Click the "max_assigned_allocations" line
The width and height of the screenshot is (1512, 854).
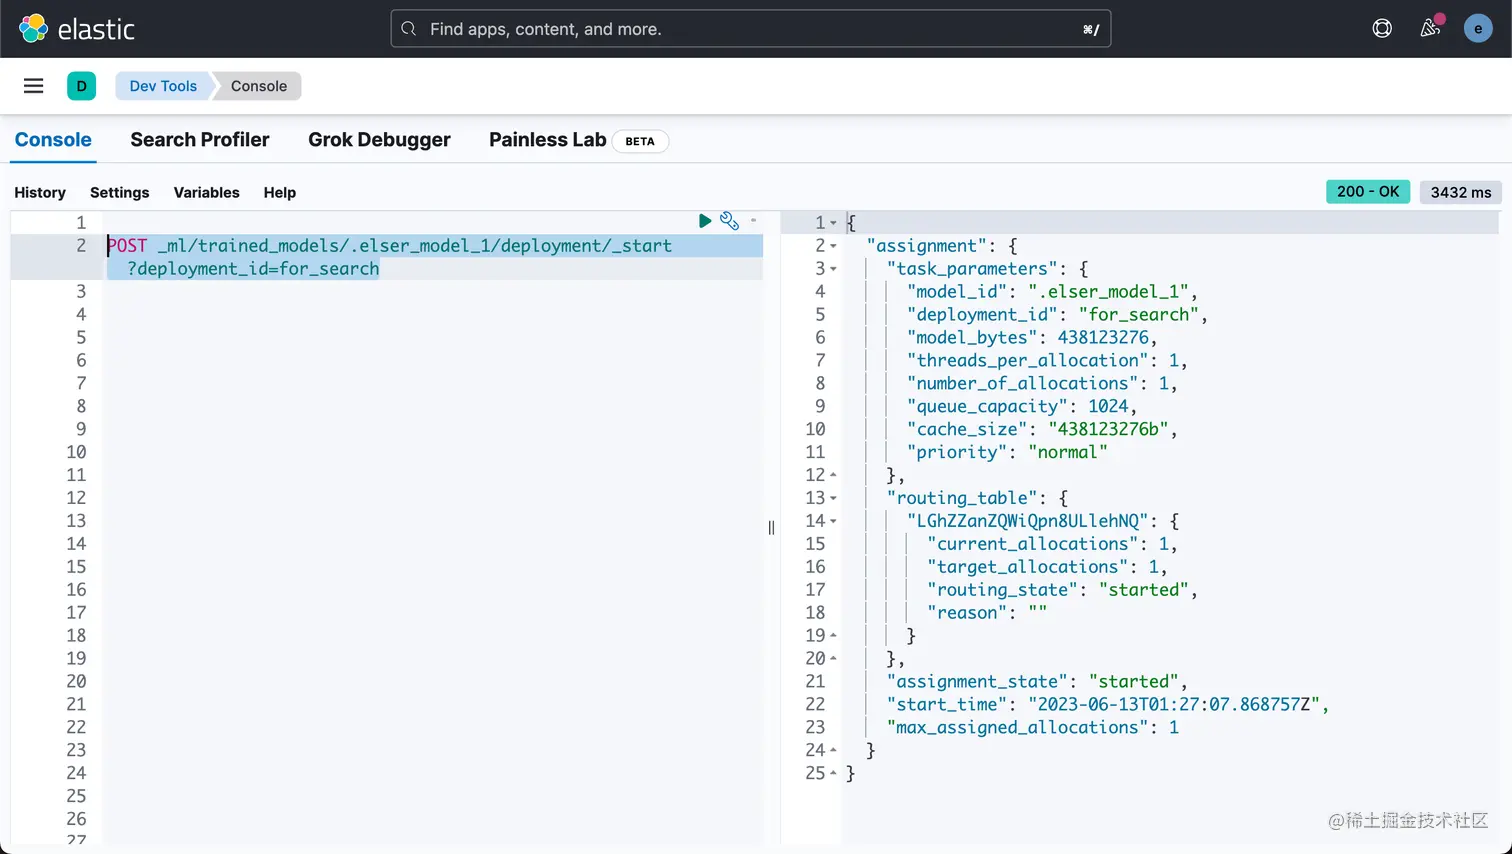1033,728
